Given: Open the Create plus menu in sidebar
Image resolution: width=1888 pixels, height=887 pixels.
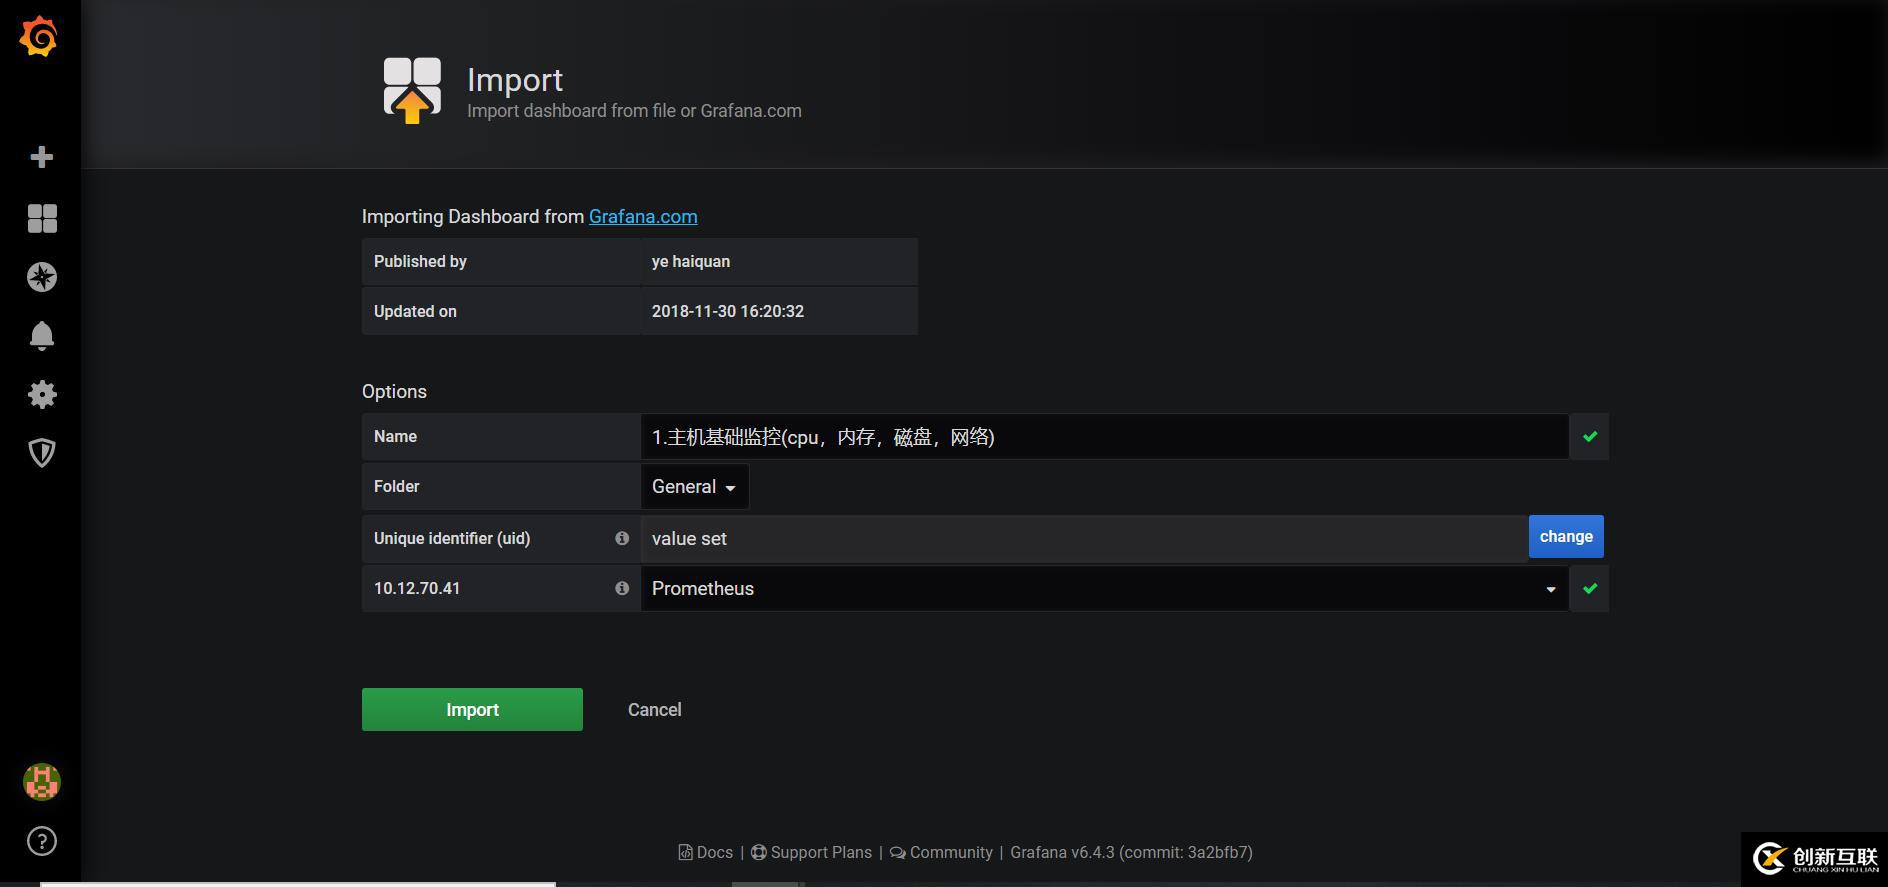Looking at the screenshot, I should [42, 157].
